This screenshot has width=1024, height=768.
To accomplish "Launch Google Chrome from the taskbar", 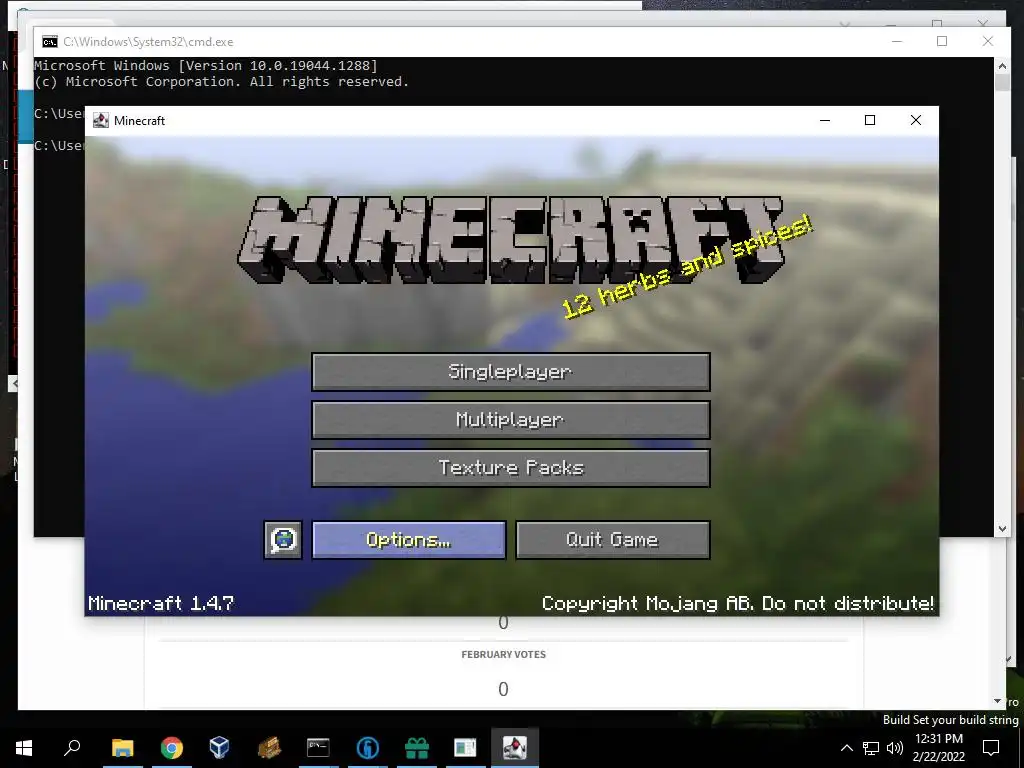I will coord(171,747).
